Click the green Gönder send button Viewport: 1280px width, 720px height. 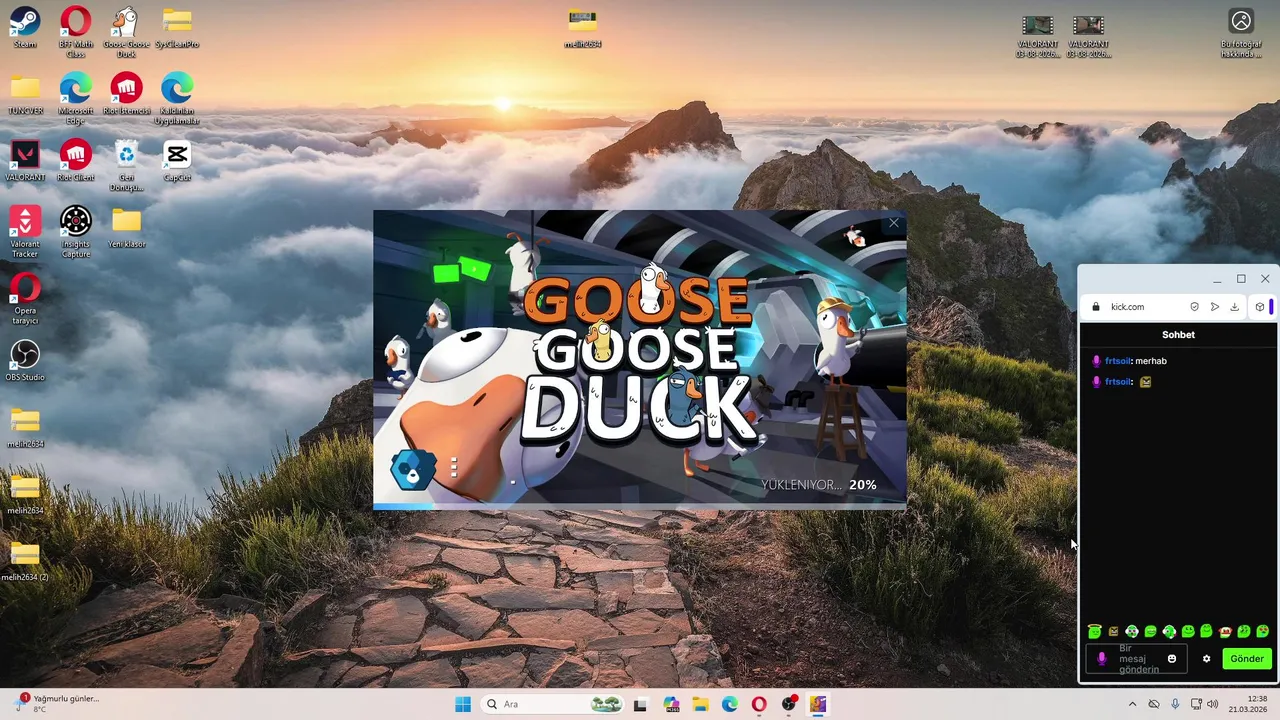pyautogui.click(x=1247, y=659)
